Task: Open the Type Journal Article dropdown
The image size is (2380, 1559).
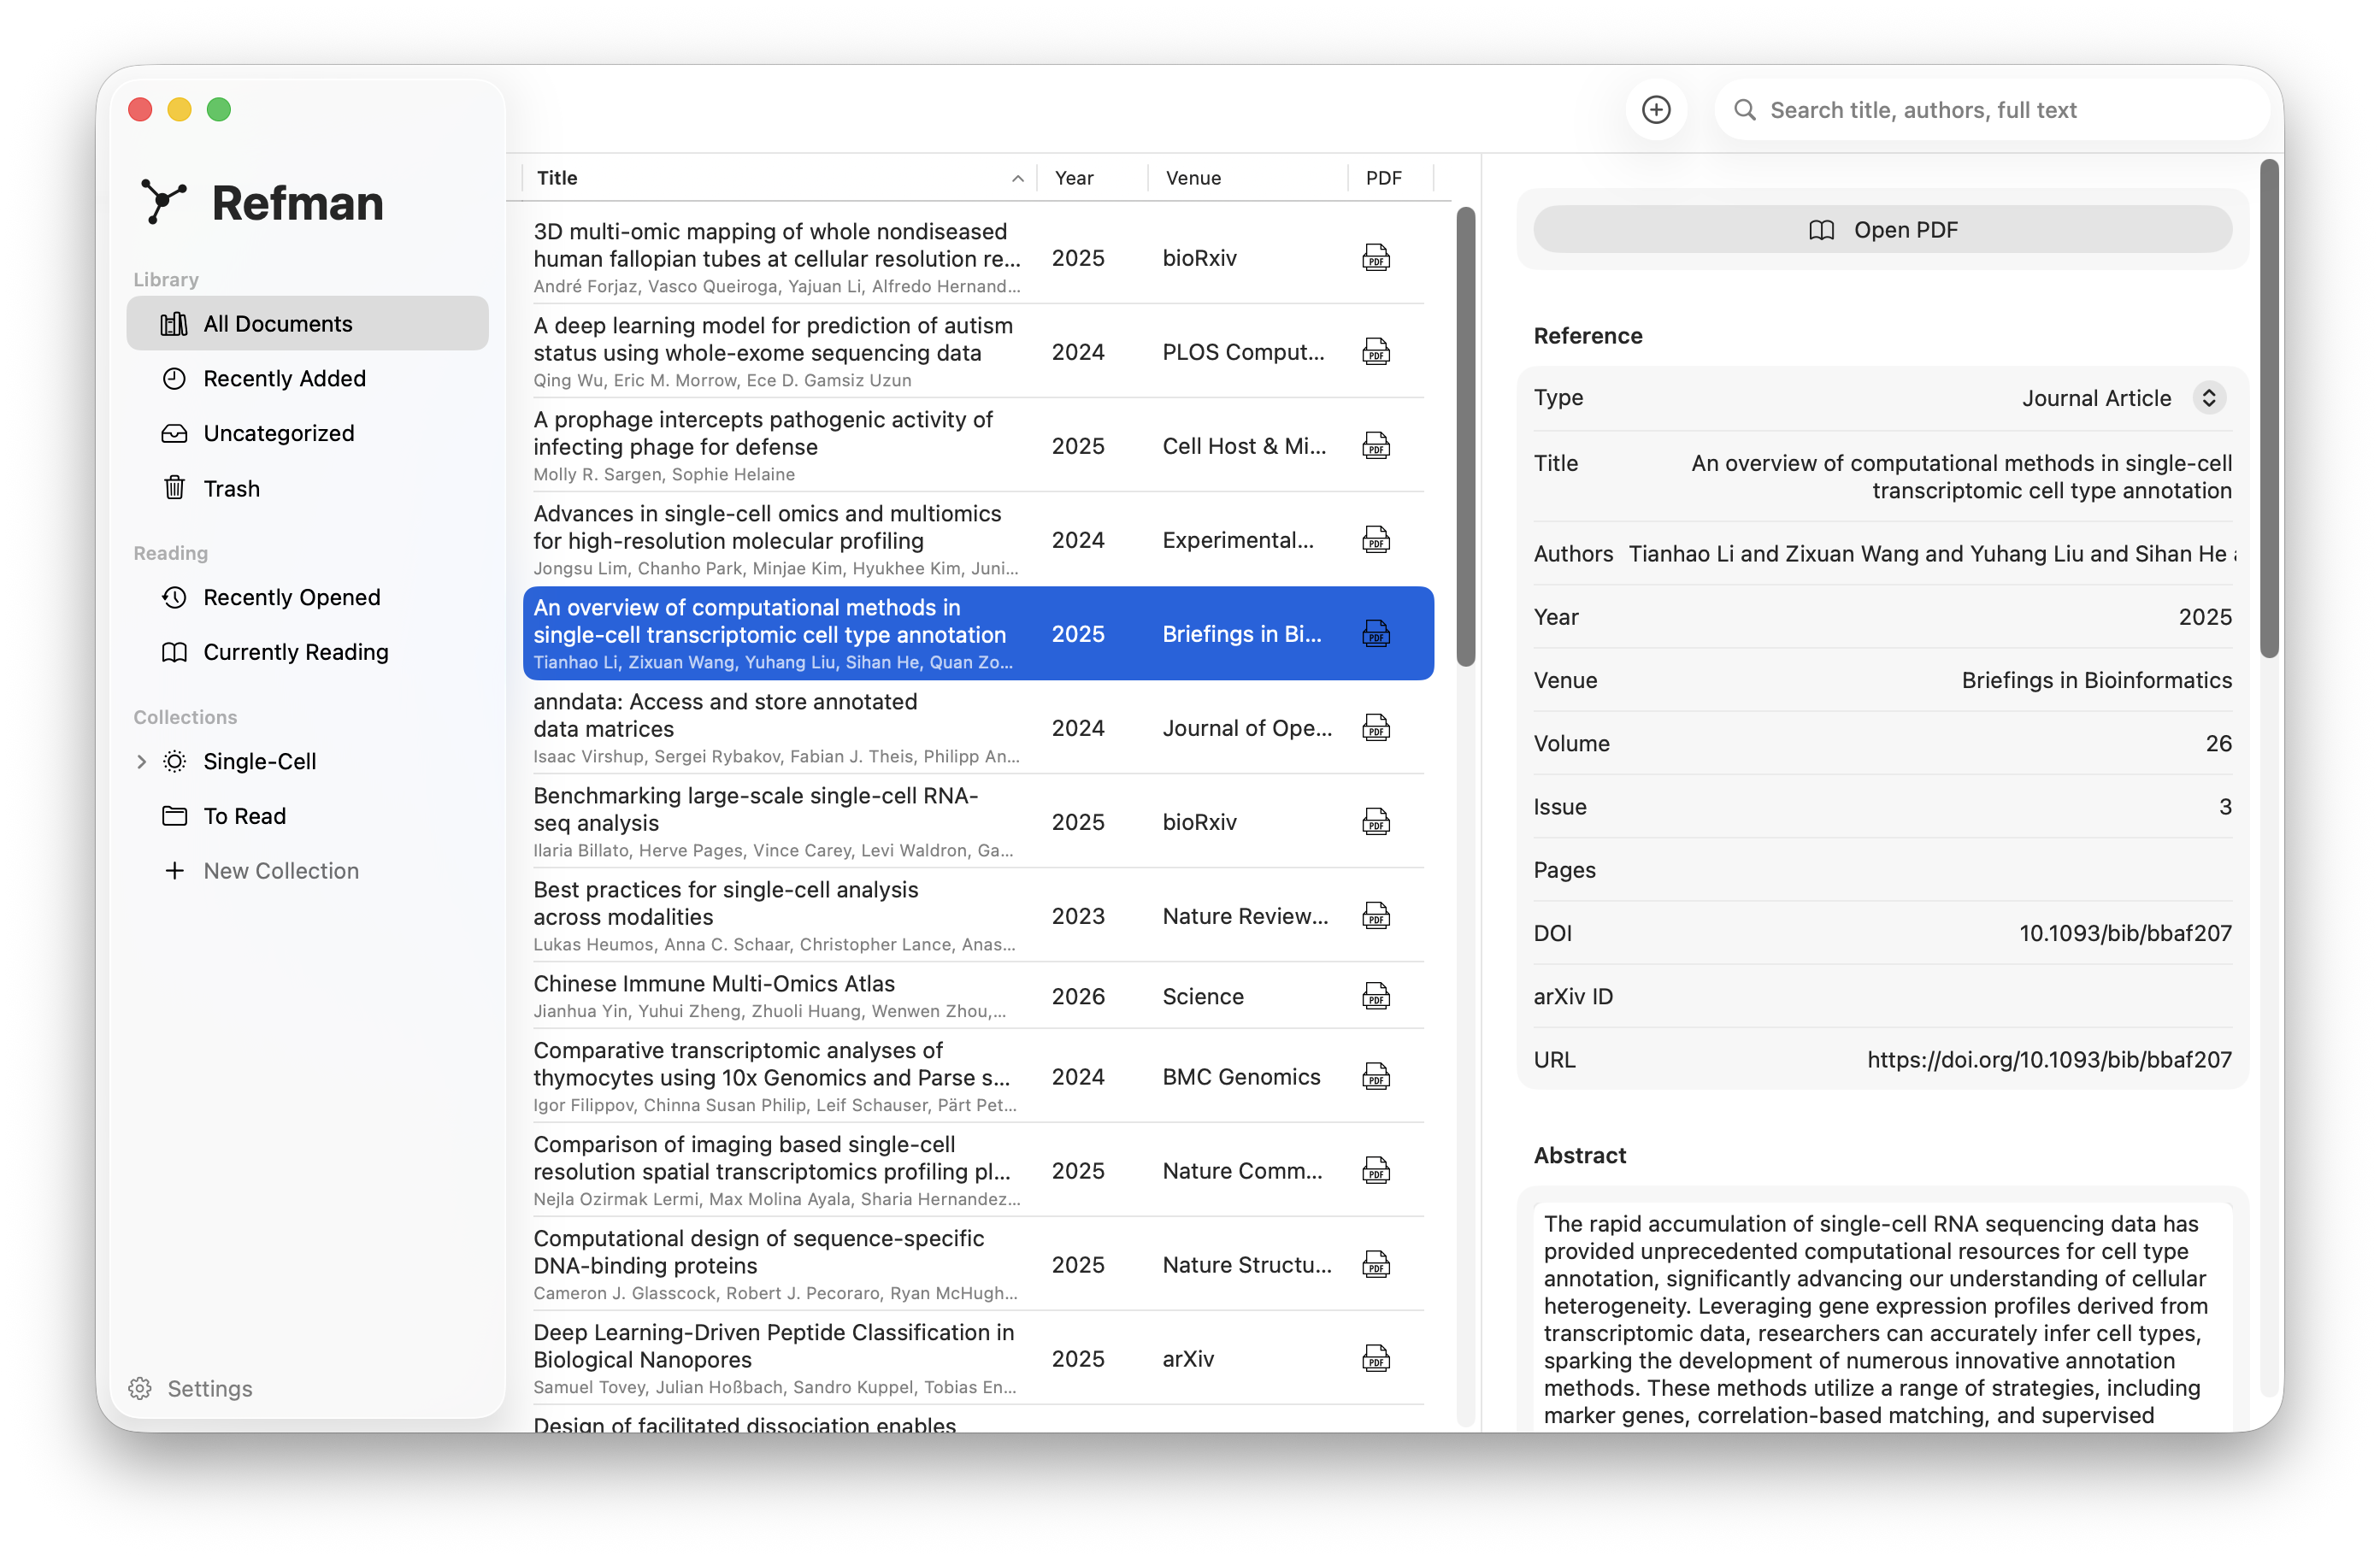Action: coord(2208,398)
